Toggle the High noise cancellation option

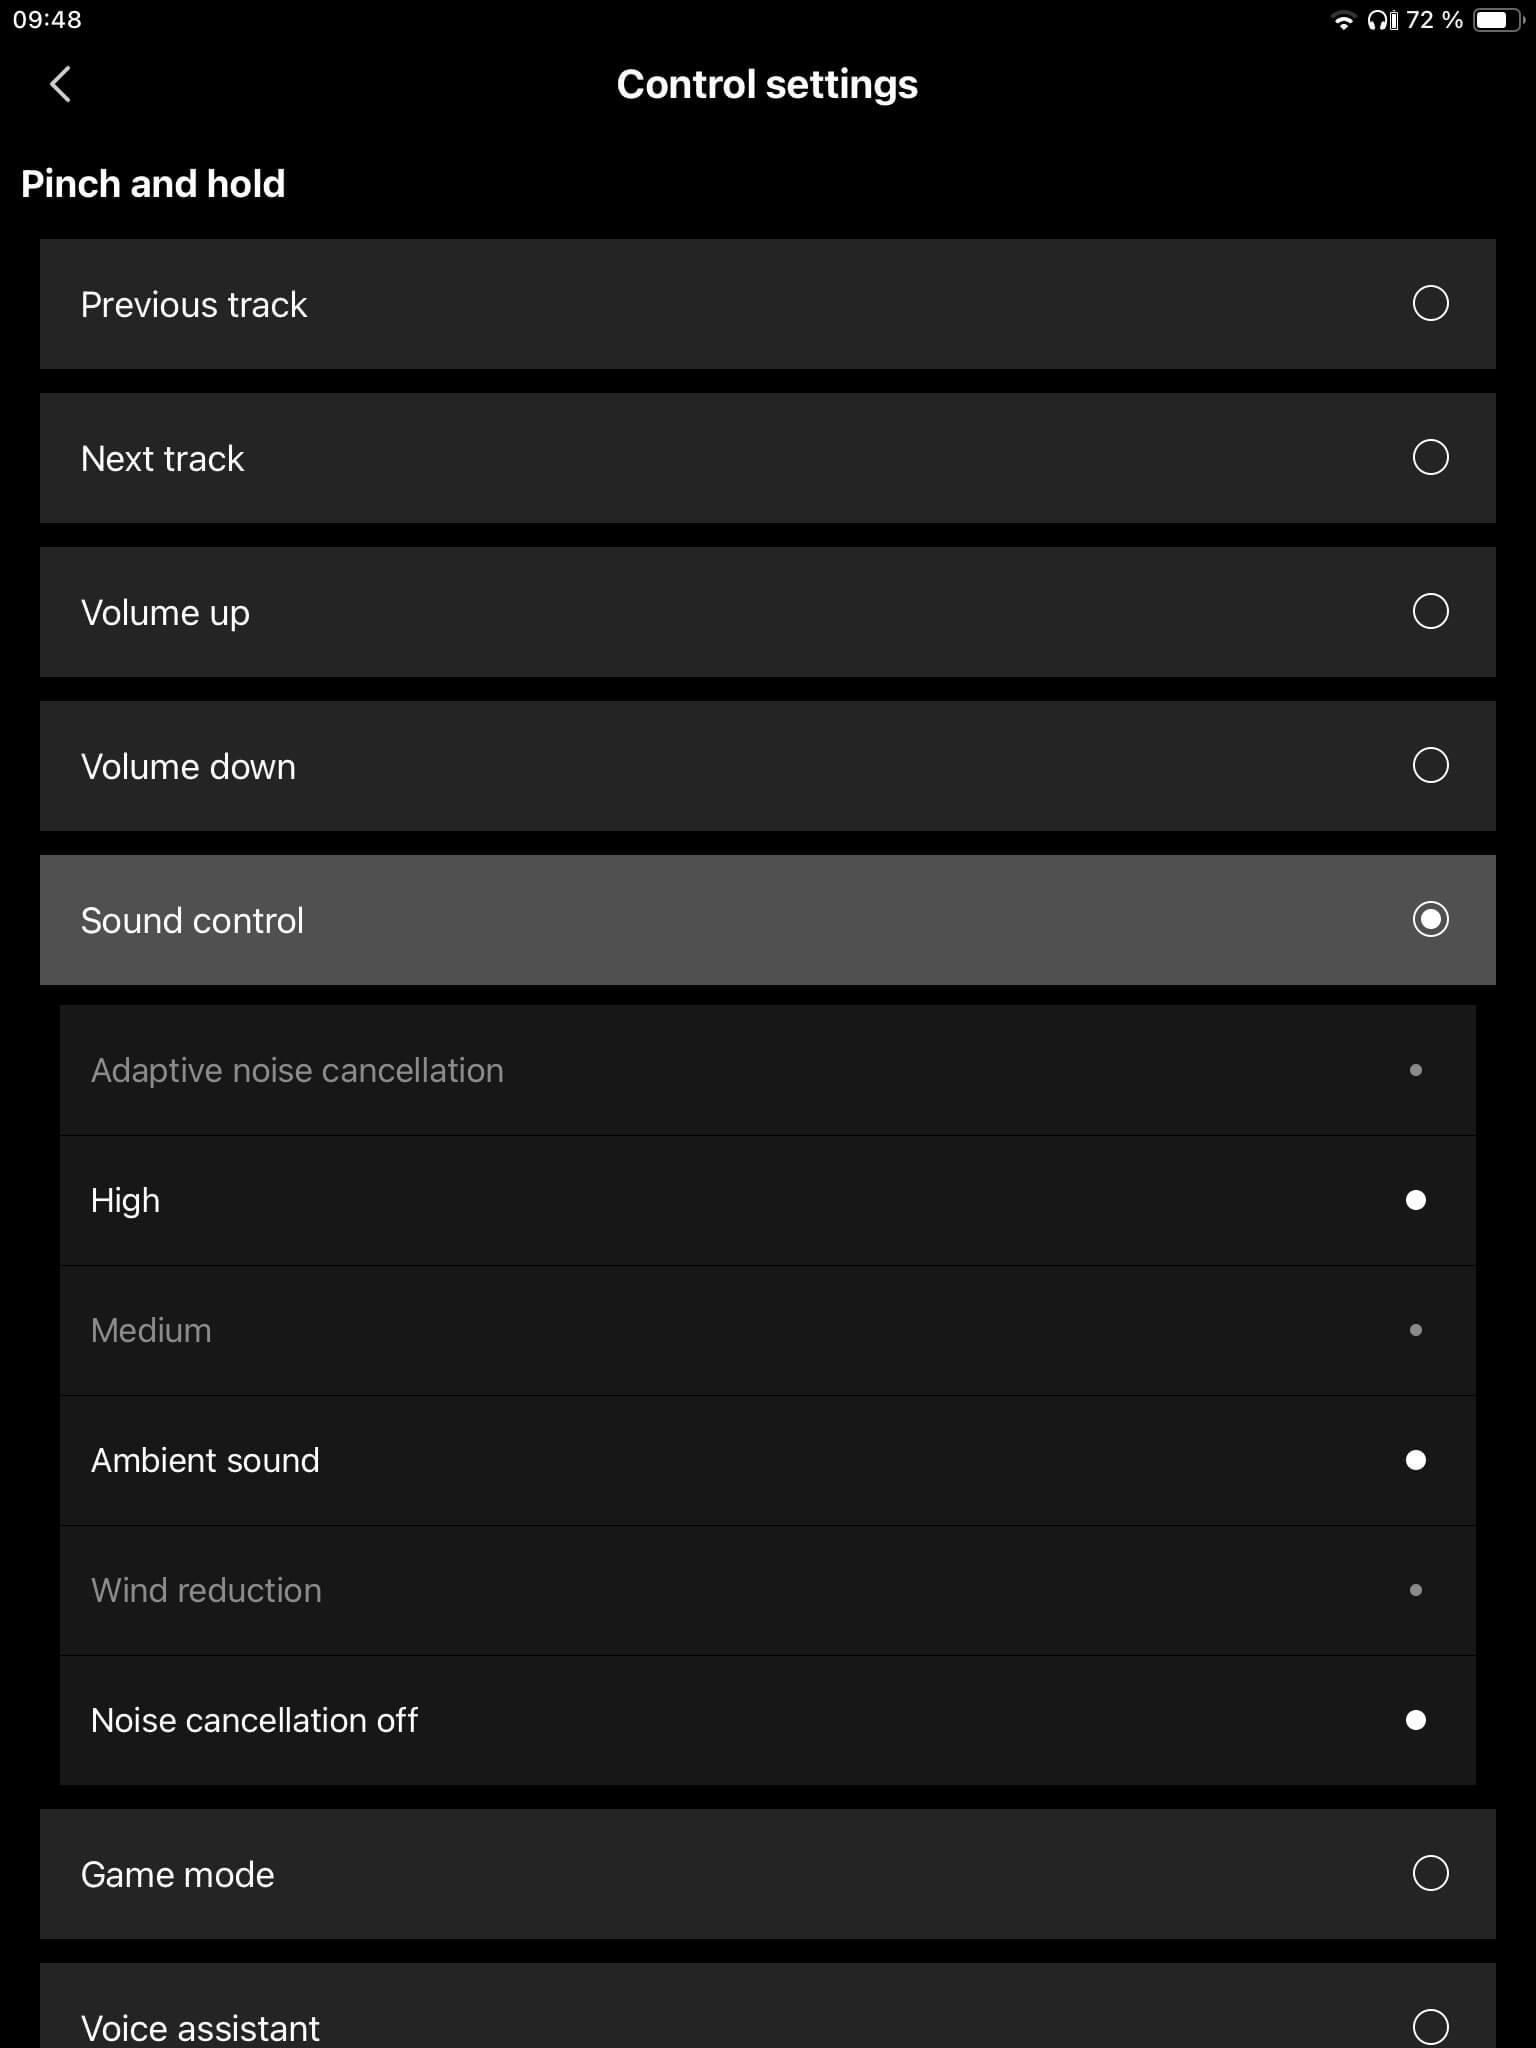click(x=1415, y=1200)
